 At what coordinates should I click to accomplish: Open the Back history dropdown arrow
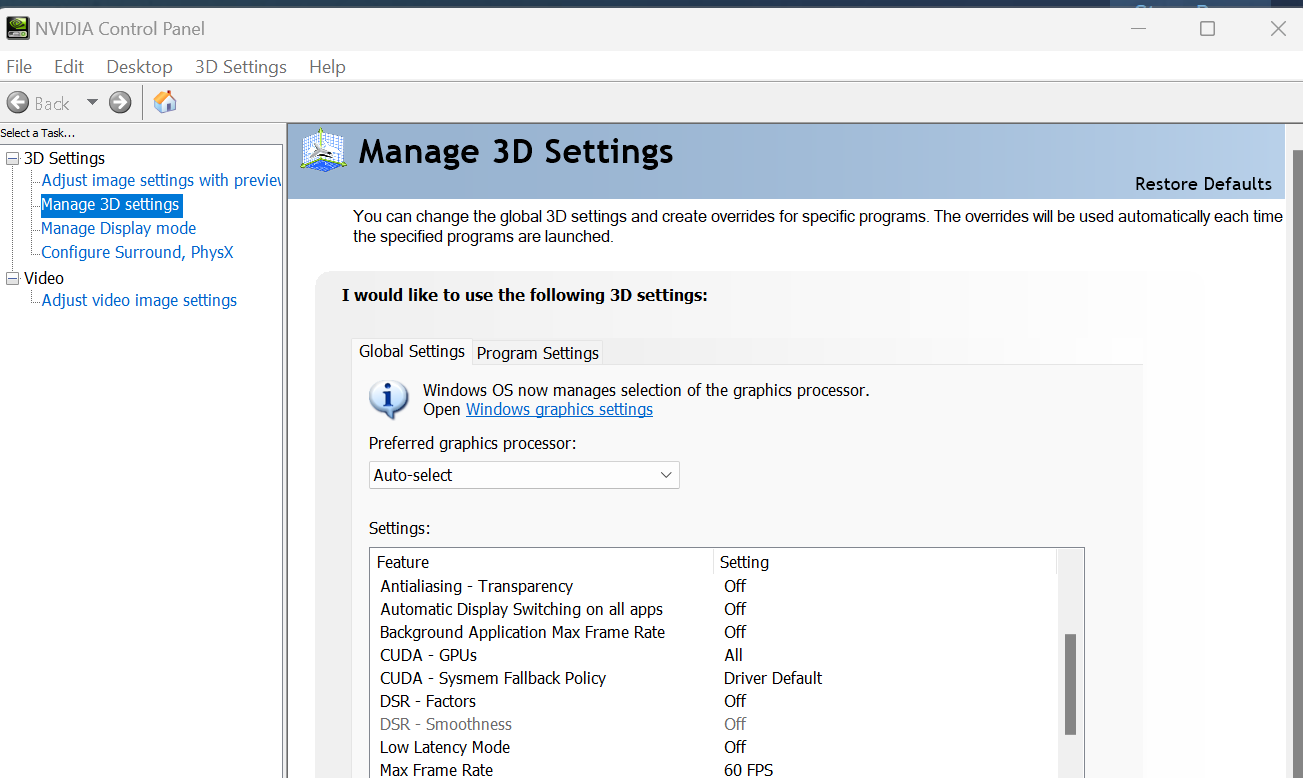[x=92, y=102]
